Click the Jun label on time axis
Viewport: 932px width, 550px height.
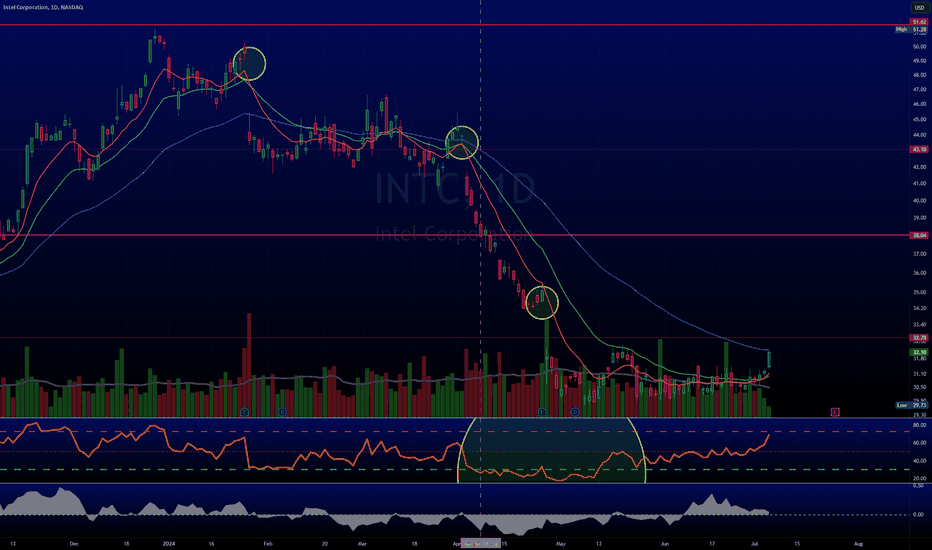click(x=665, y=543)
